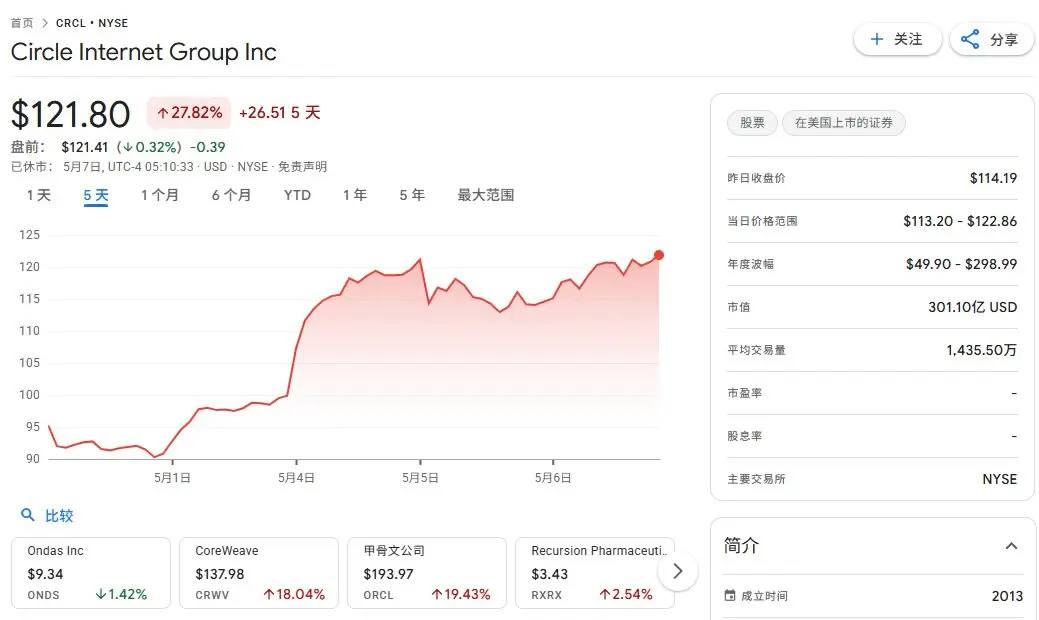This screenshot has width=1039, height=620.
Task: Click the 5月6日 axis label
Action: 553,478
